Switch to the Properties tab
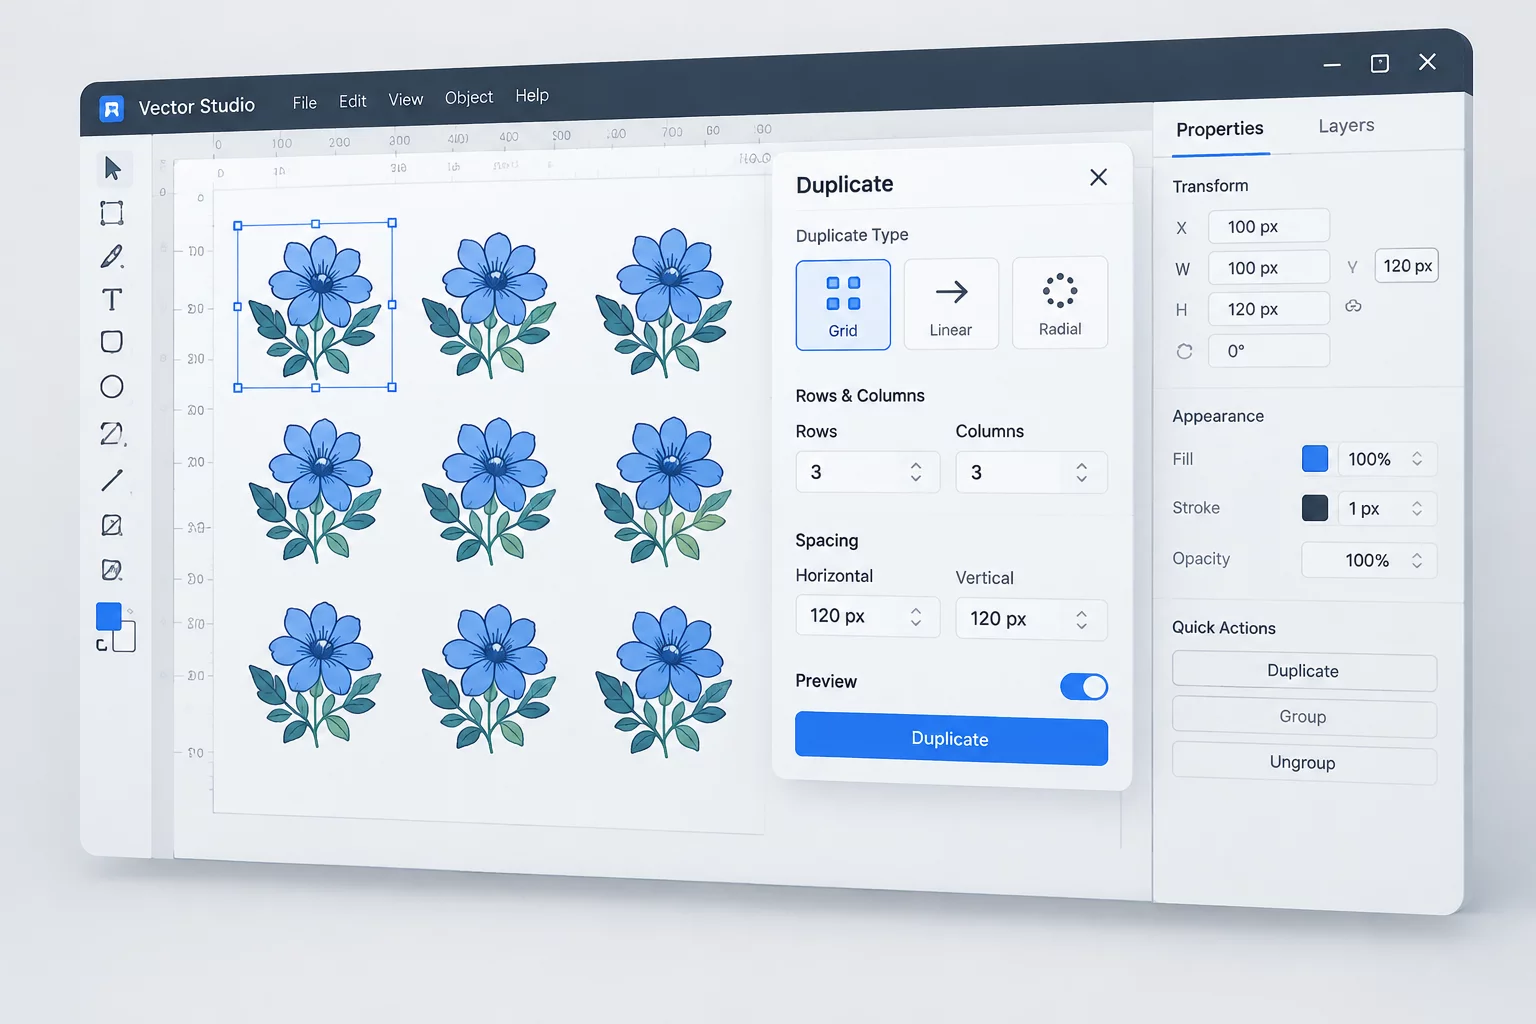Screen dimensions: 1536x1024 click(1220, 129)
